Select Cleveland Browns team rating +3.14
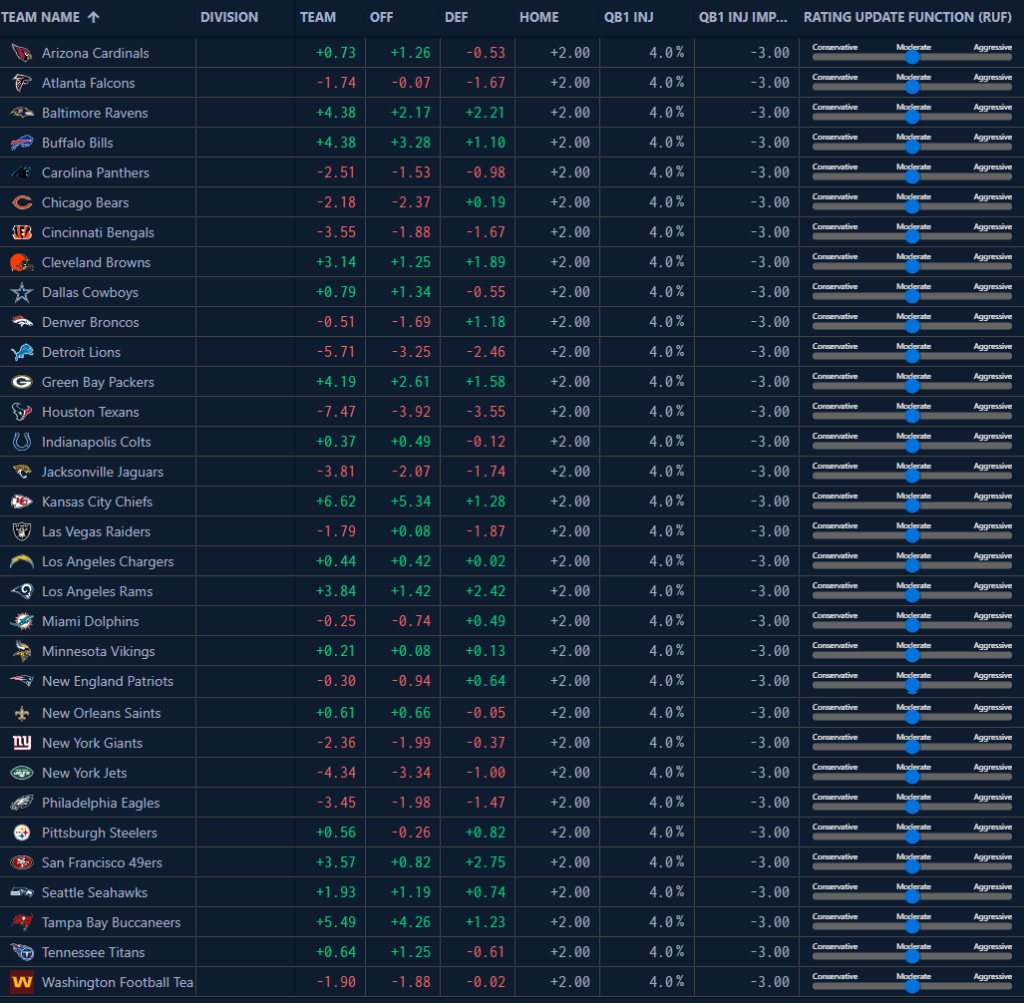Screen dimensions: 1024x1003 tap(336, 262)
